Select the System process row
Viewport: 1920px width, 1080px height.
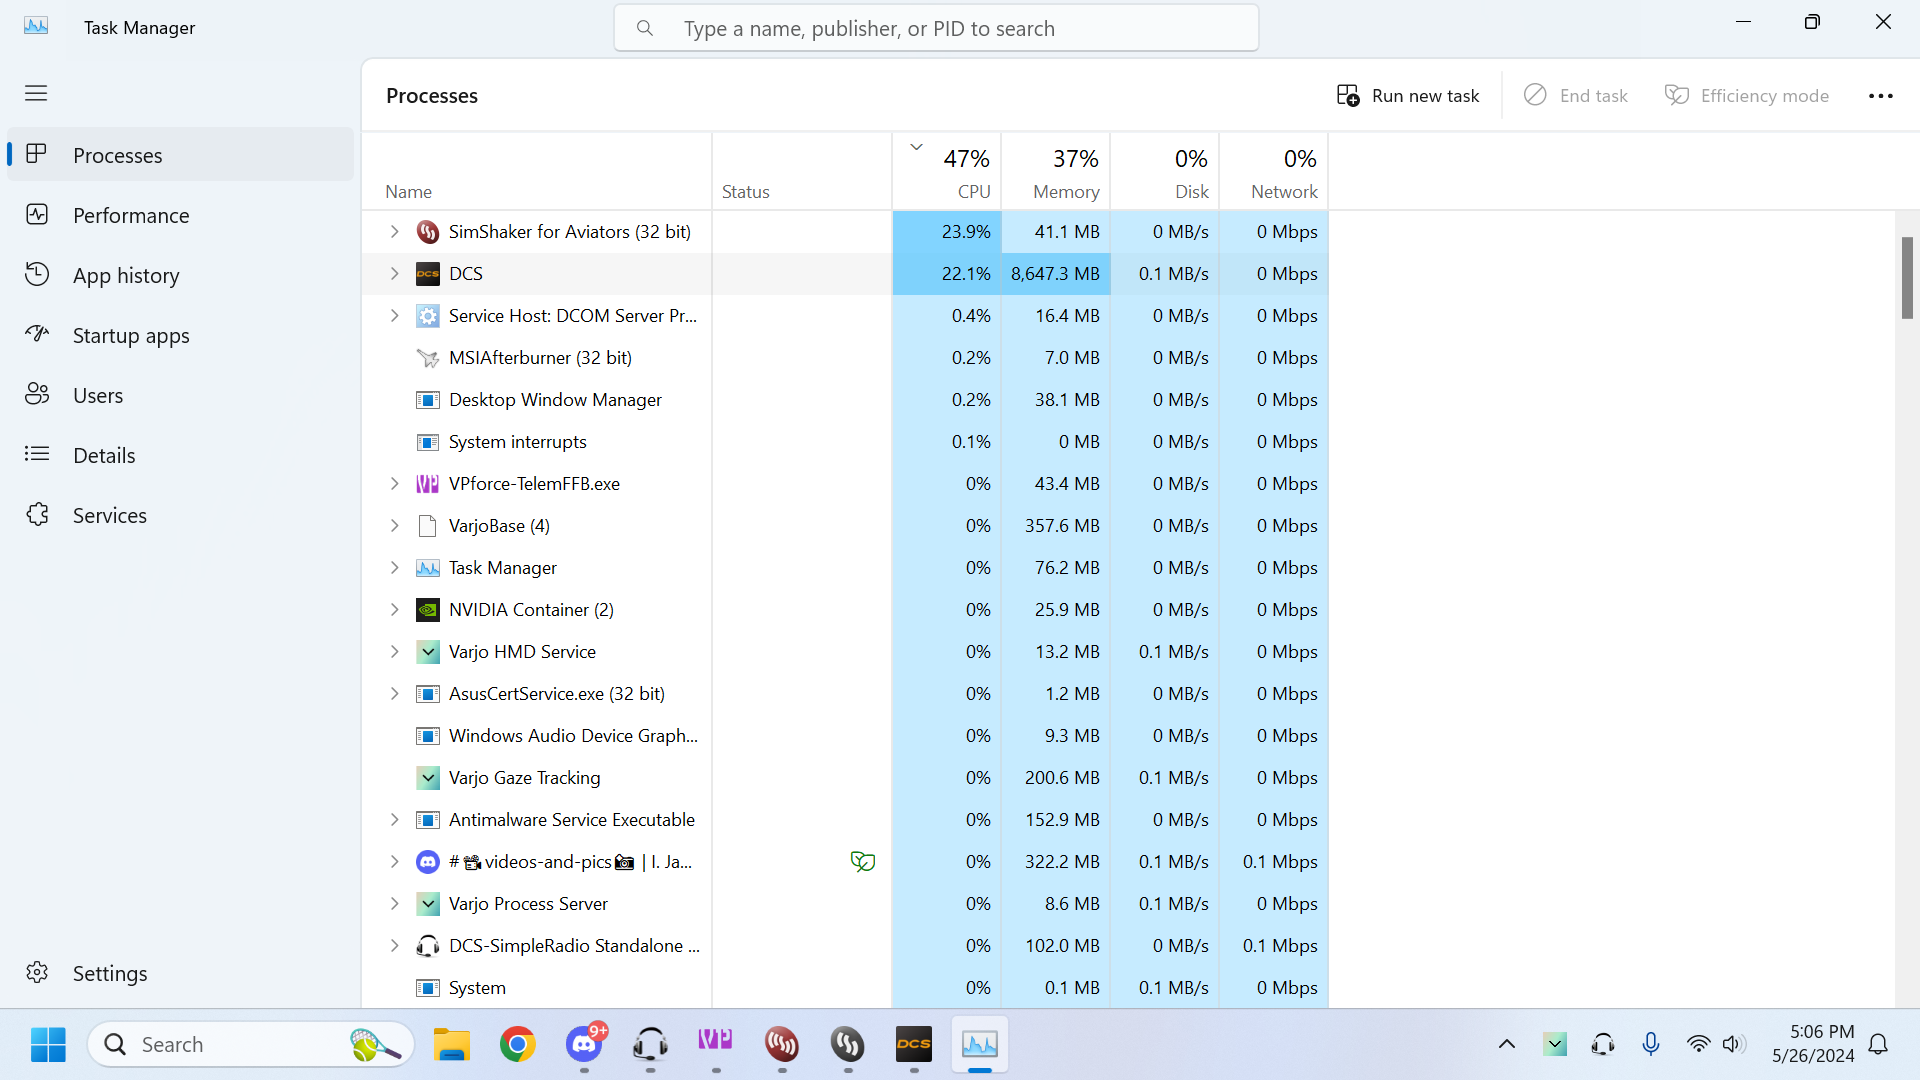[845, 988]
